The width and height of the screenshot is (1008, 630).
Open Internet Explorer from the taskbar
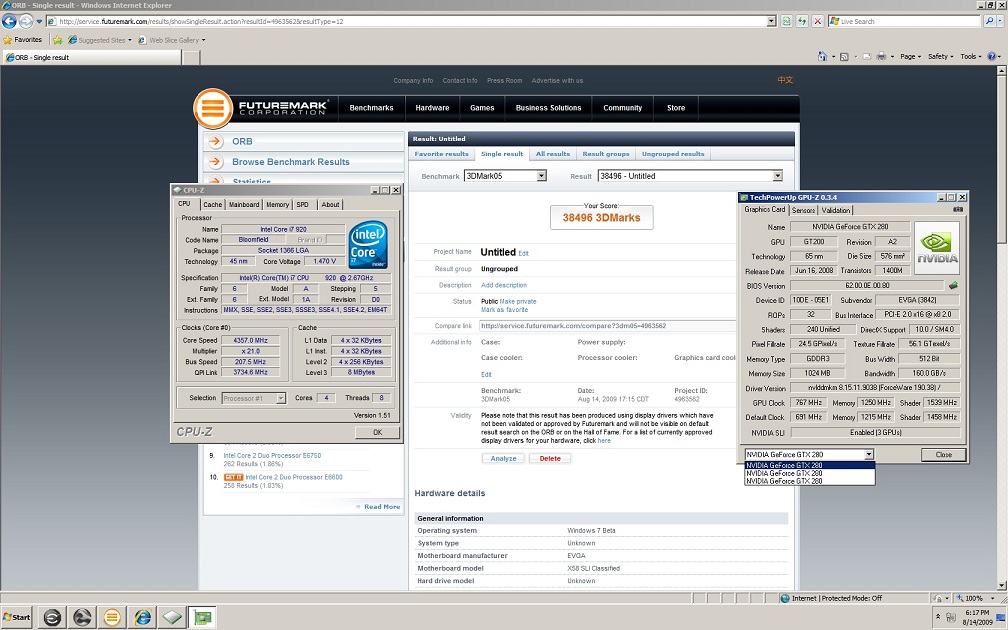click(142, 618)
